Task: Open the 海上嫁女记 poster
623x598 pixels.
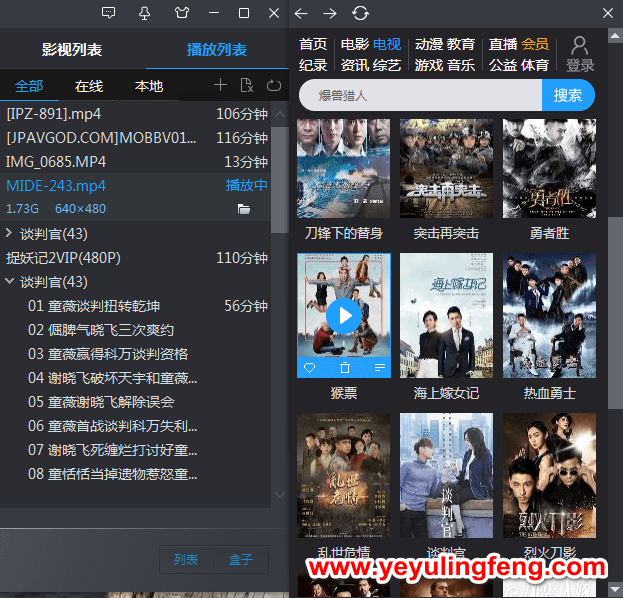Action: pos(446,315)
